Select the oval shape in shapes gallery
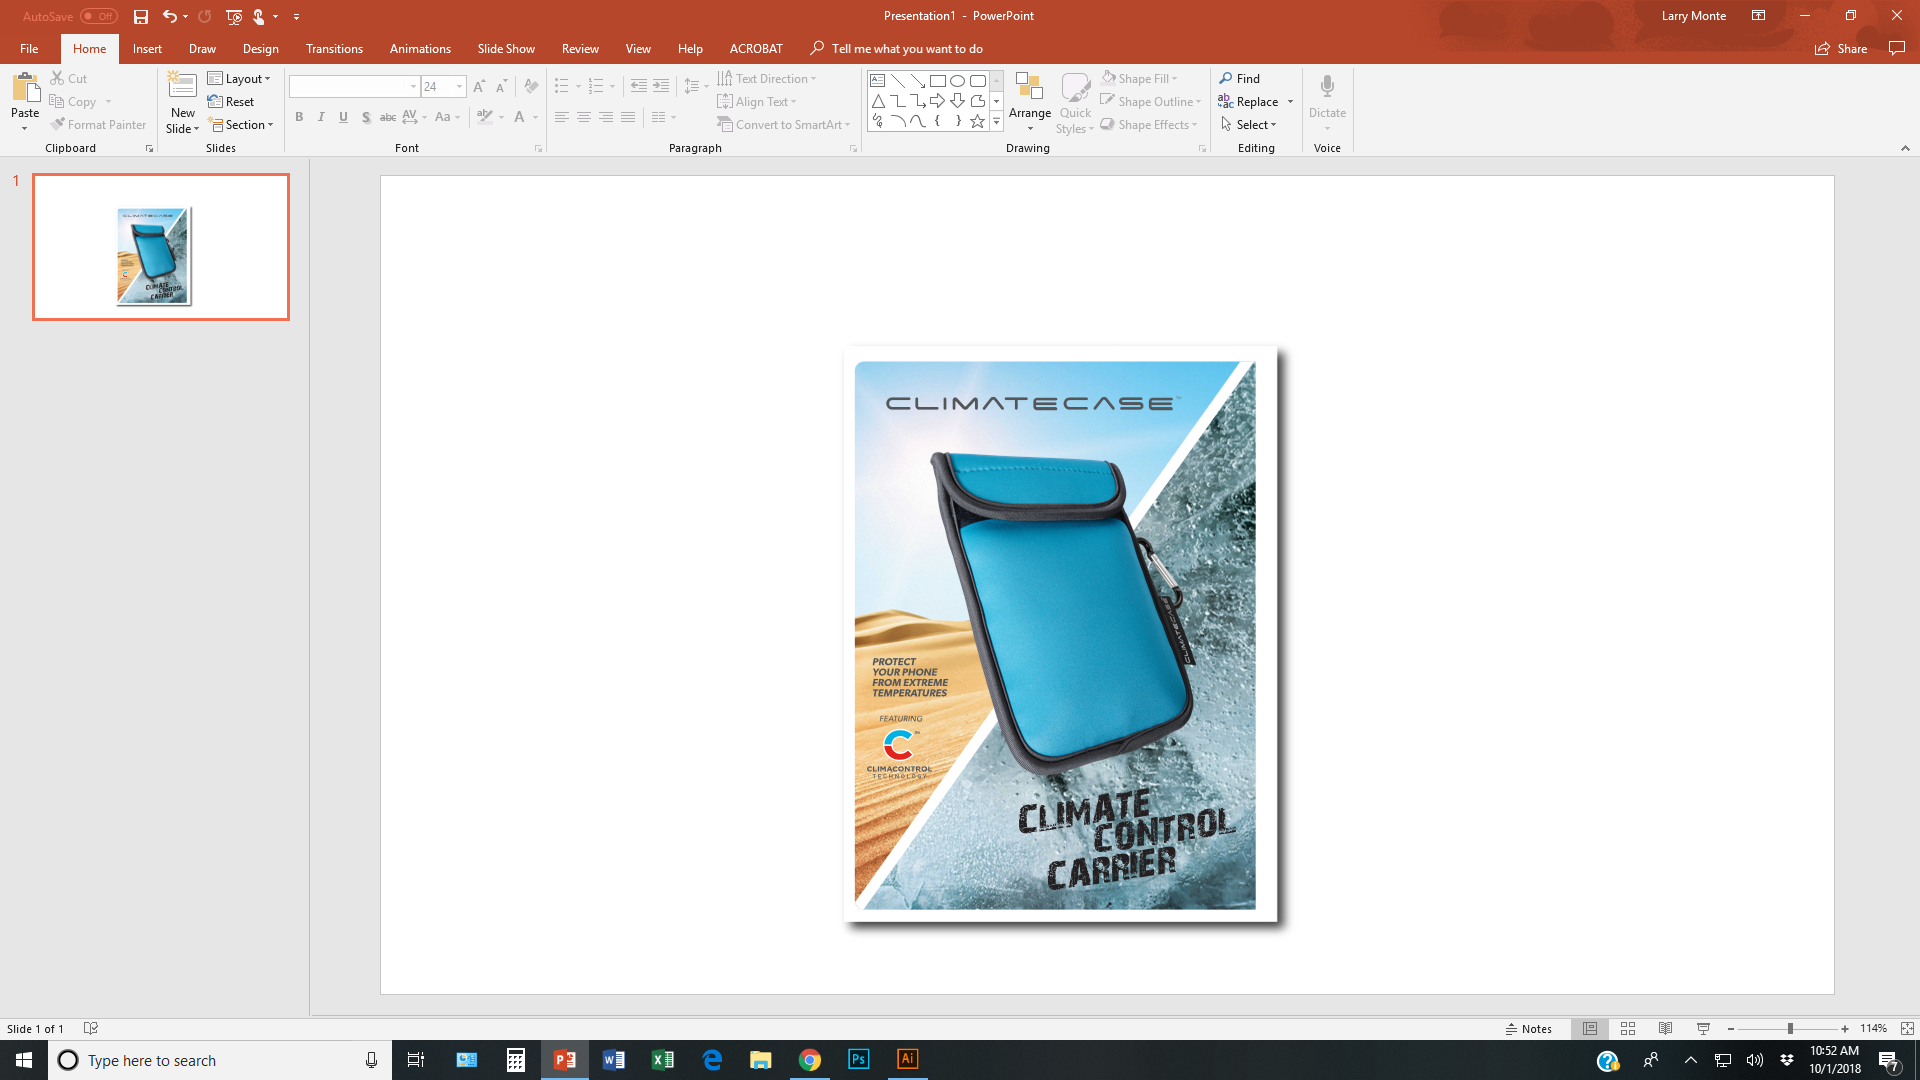The width and height of the screenshot is (1920, 1080). (957, 81)
